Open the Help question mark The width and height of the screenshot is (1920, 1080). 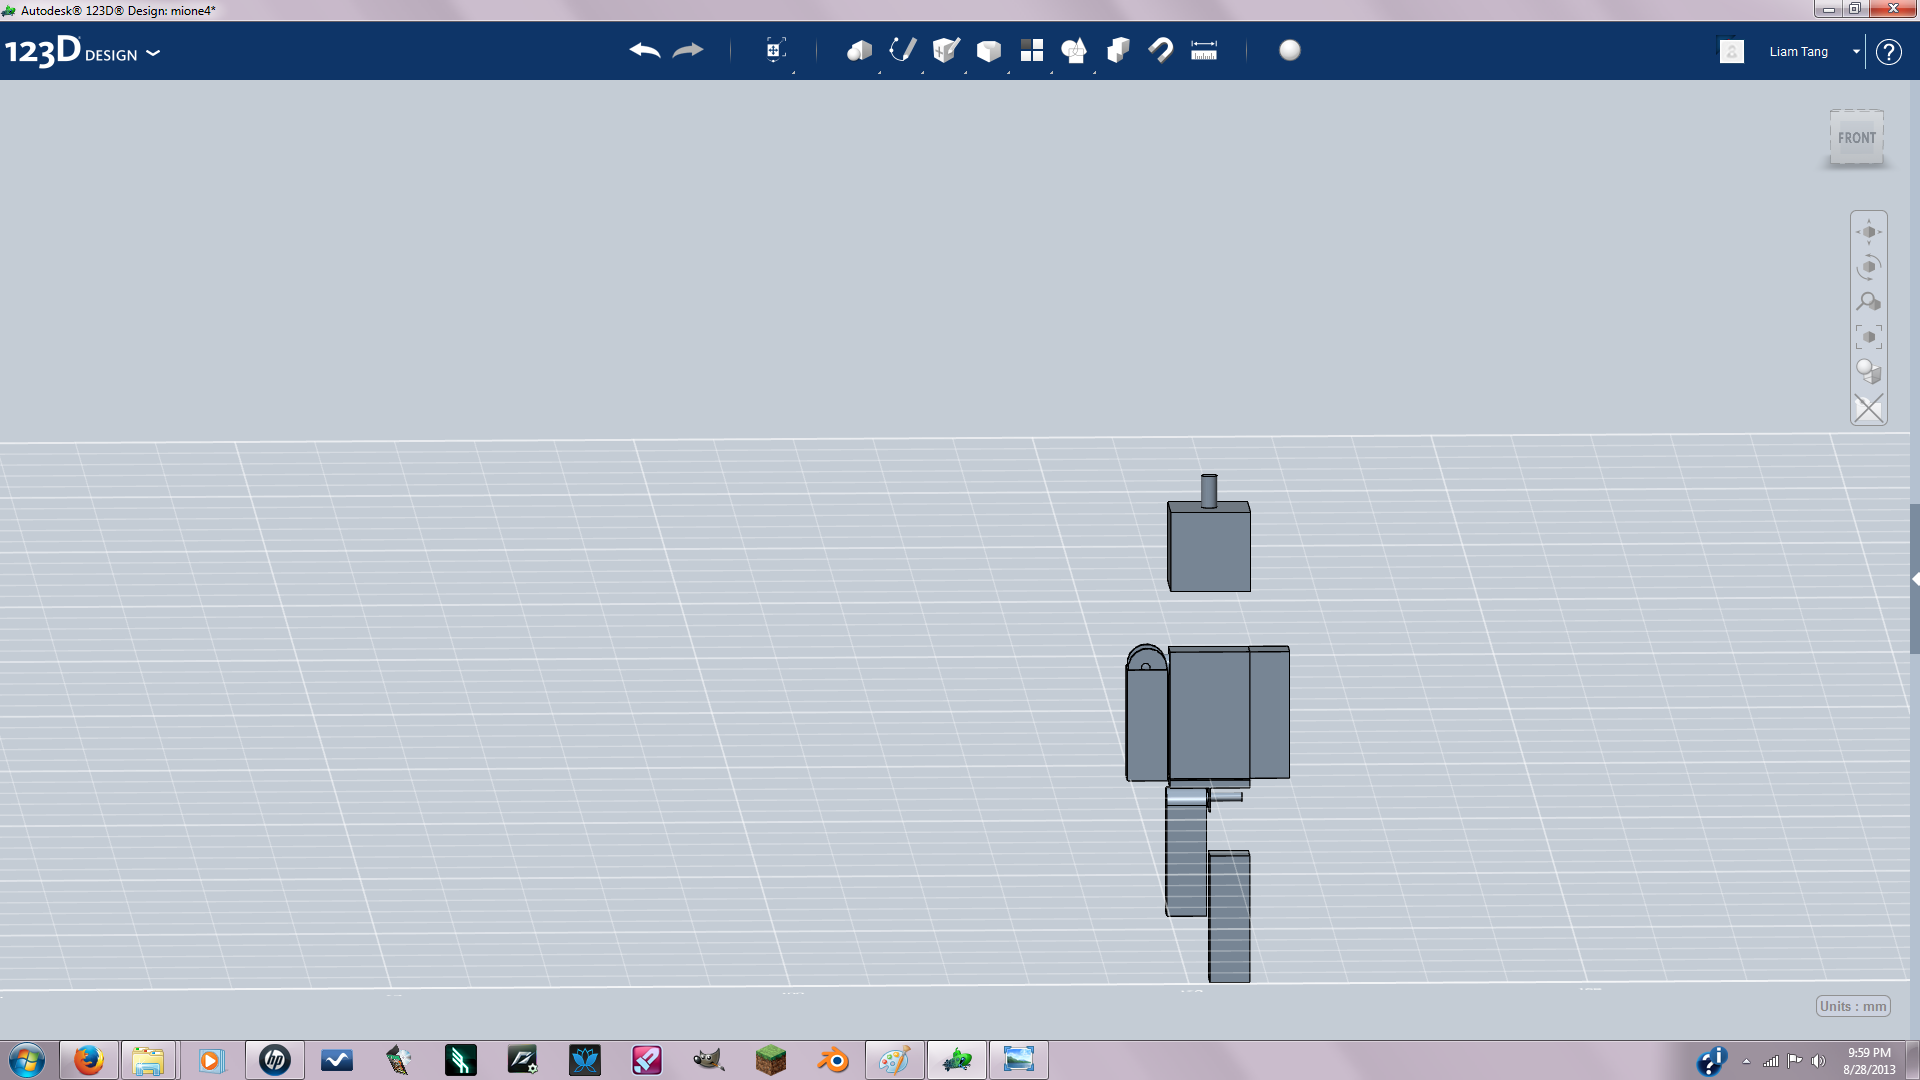(x=1888, y=52)
